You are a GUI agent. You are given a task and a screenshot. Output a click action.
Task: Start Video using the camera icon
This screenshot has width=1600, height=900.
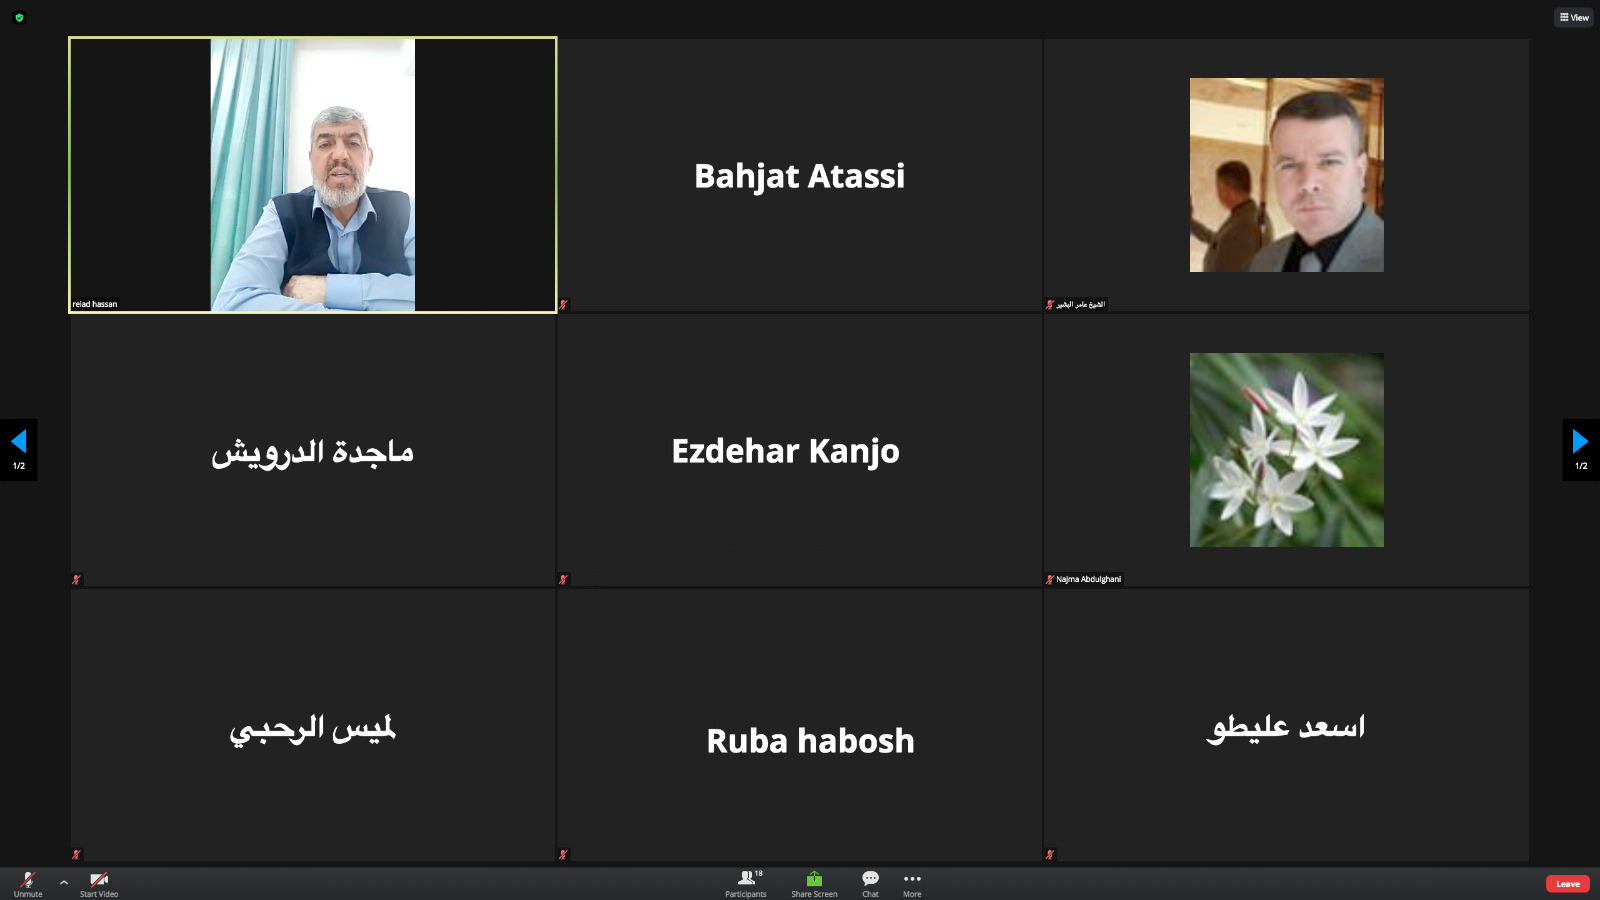99,883
